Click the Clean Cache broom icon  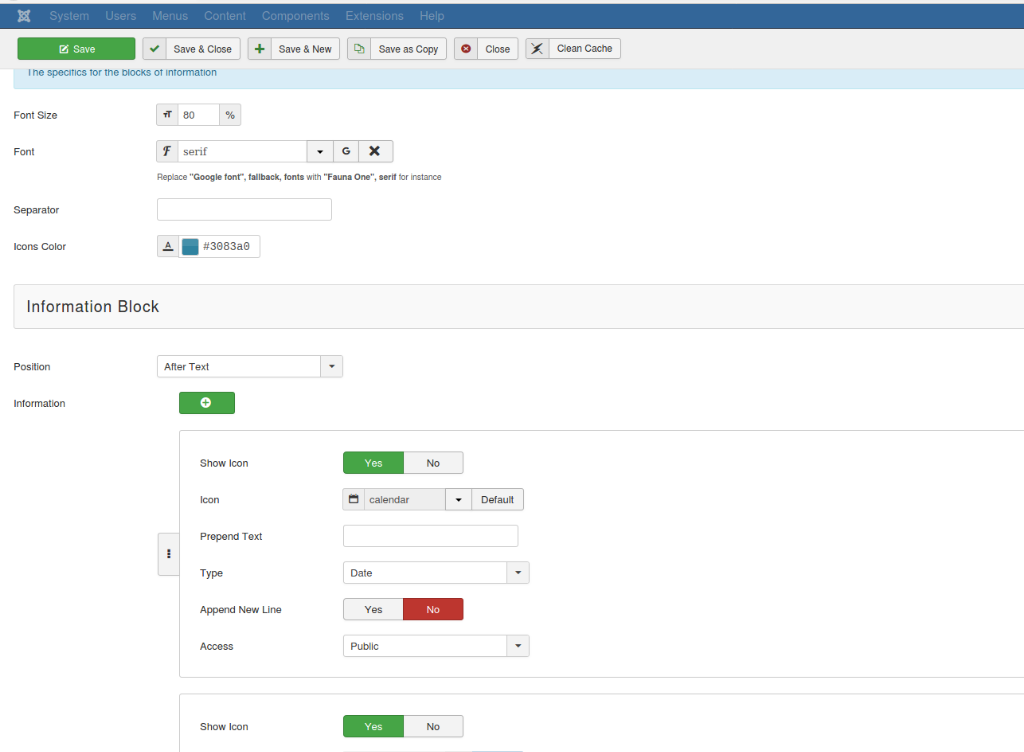pos(538,49)
